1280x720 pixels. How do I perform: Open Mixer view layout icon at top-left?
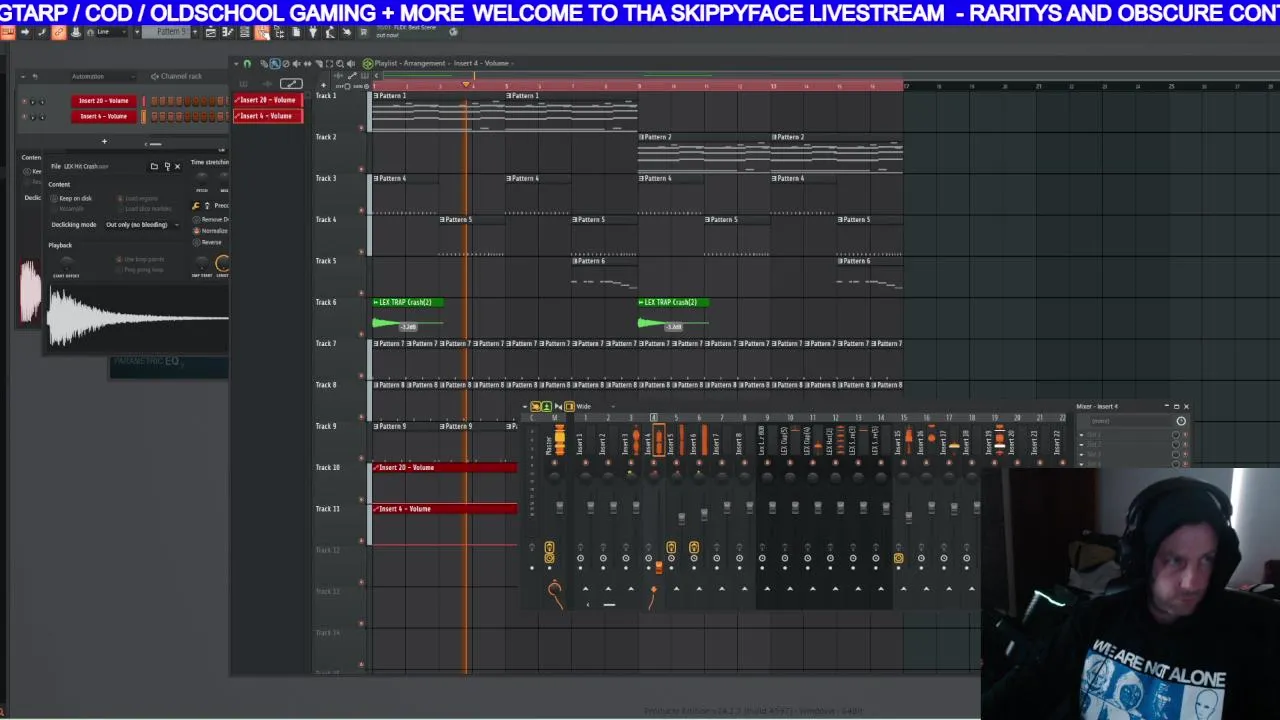tap(569, 406)
